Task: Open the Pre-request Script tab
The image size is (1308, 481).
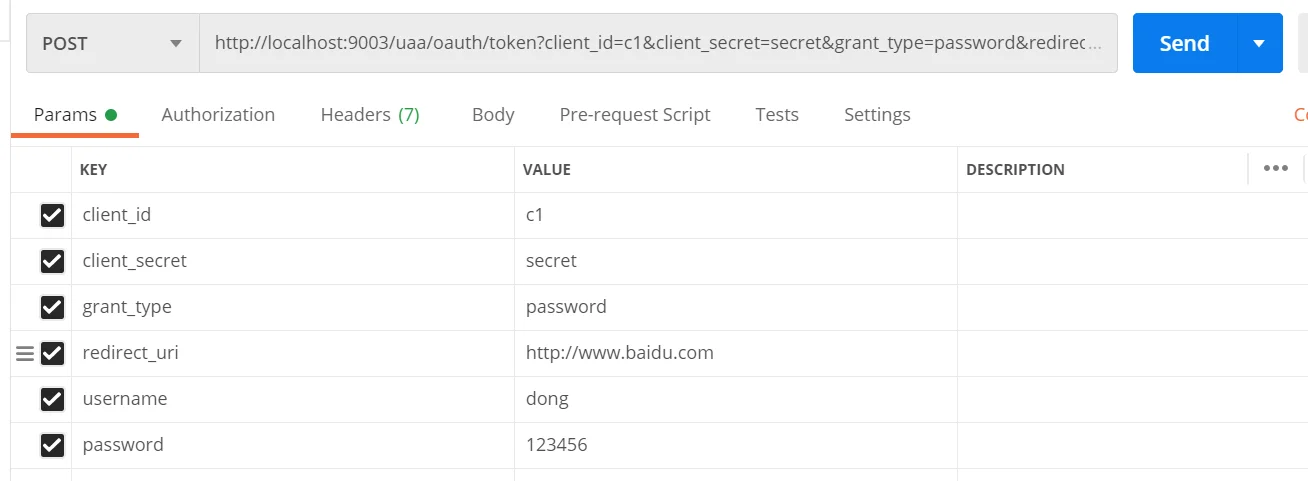Action: pos(634,115)
